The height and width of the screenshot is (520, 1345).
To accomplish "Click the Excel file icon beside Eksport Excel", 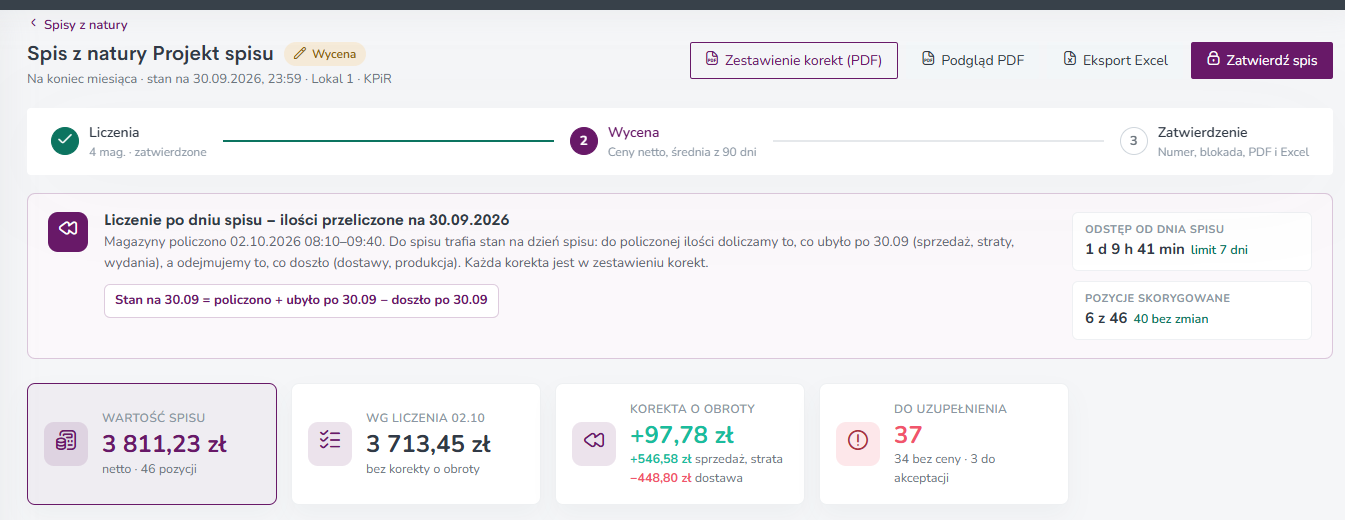I will pyautogui.click(x=1070, y=60).
